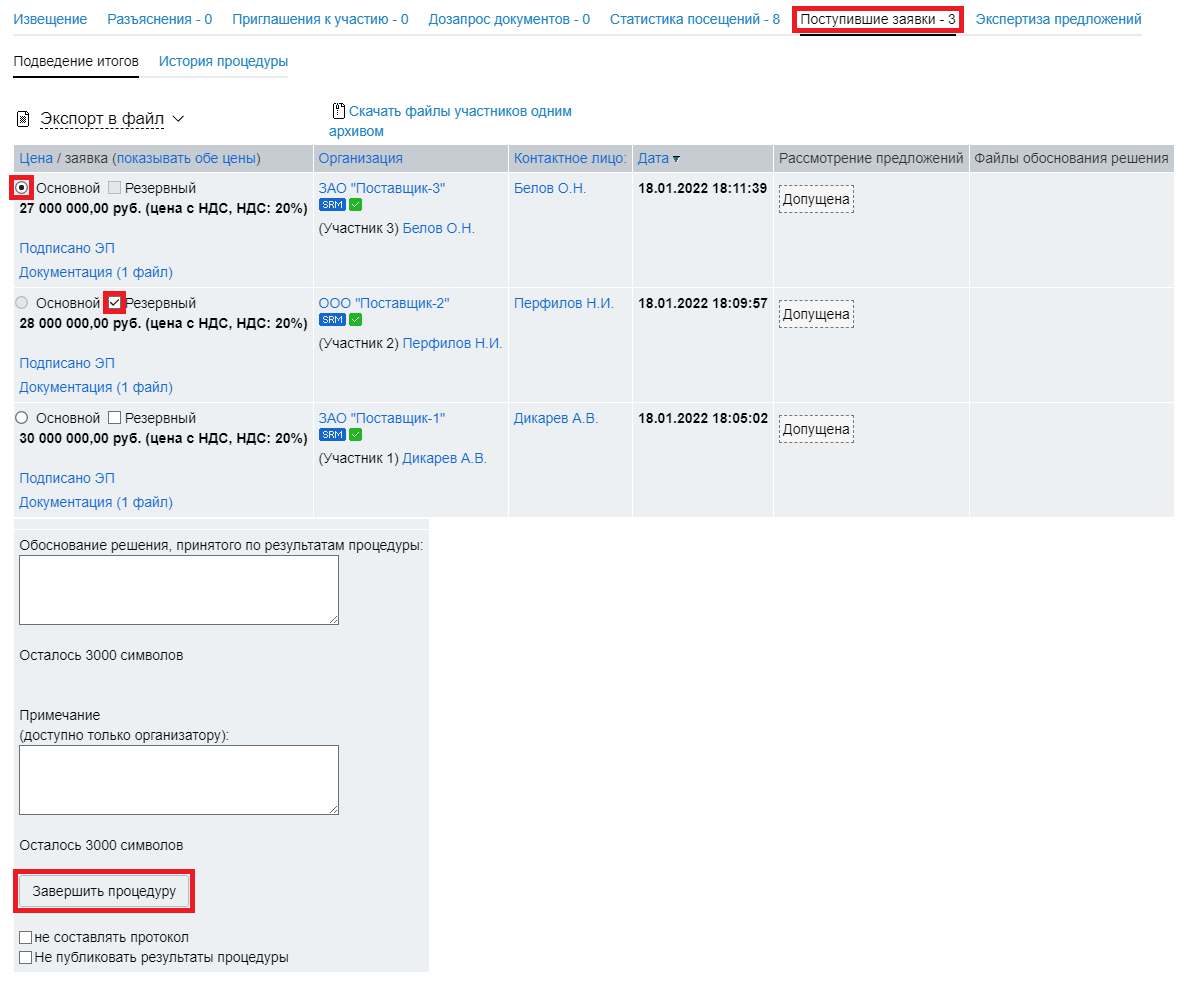Open the История процедуры tab

(223, 62)
